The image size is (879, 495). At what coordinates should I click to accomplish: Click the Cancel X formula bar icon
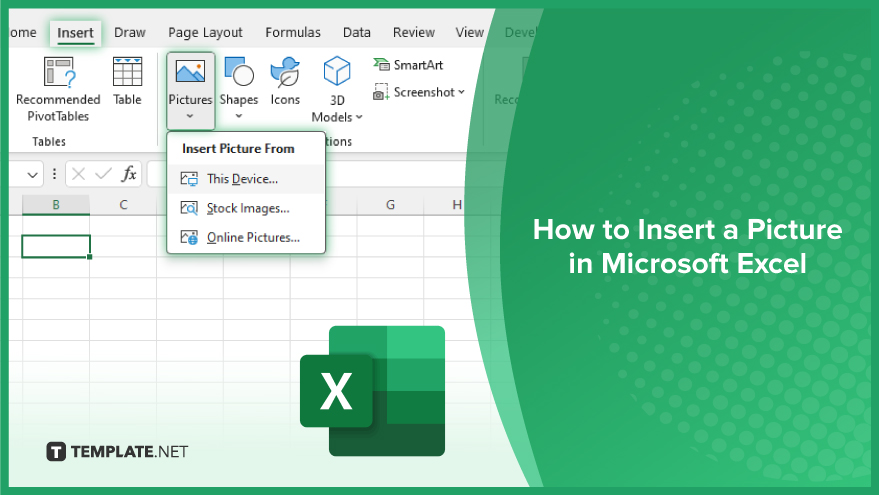[x=78, y=174]
